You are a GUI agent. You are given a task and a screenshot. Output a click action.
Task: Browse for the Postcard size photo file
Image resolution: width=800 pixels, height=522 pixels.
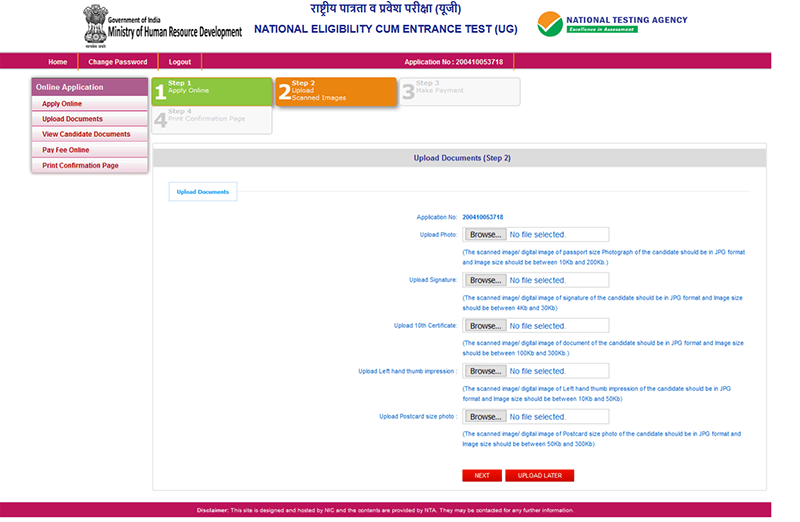point(485,417)
